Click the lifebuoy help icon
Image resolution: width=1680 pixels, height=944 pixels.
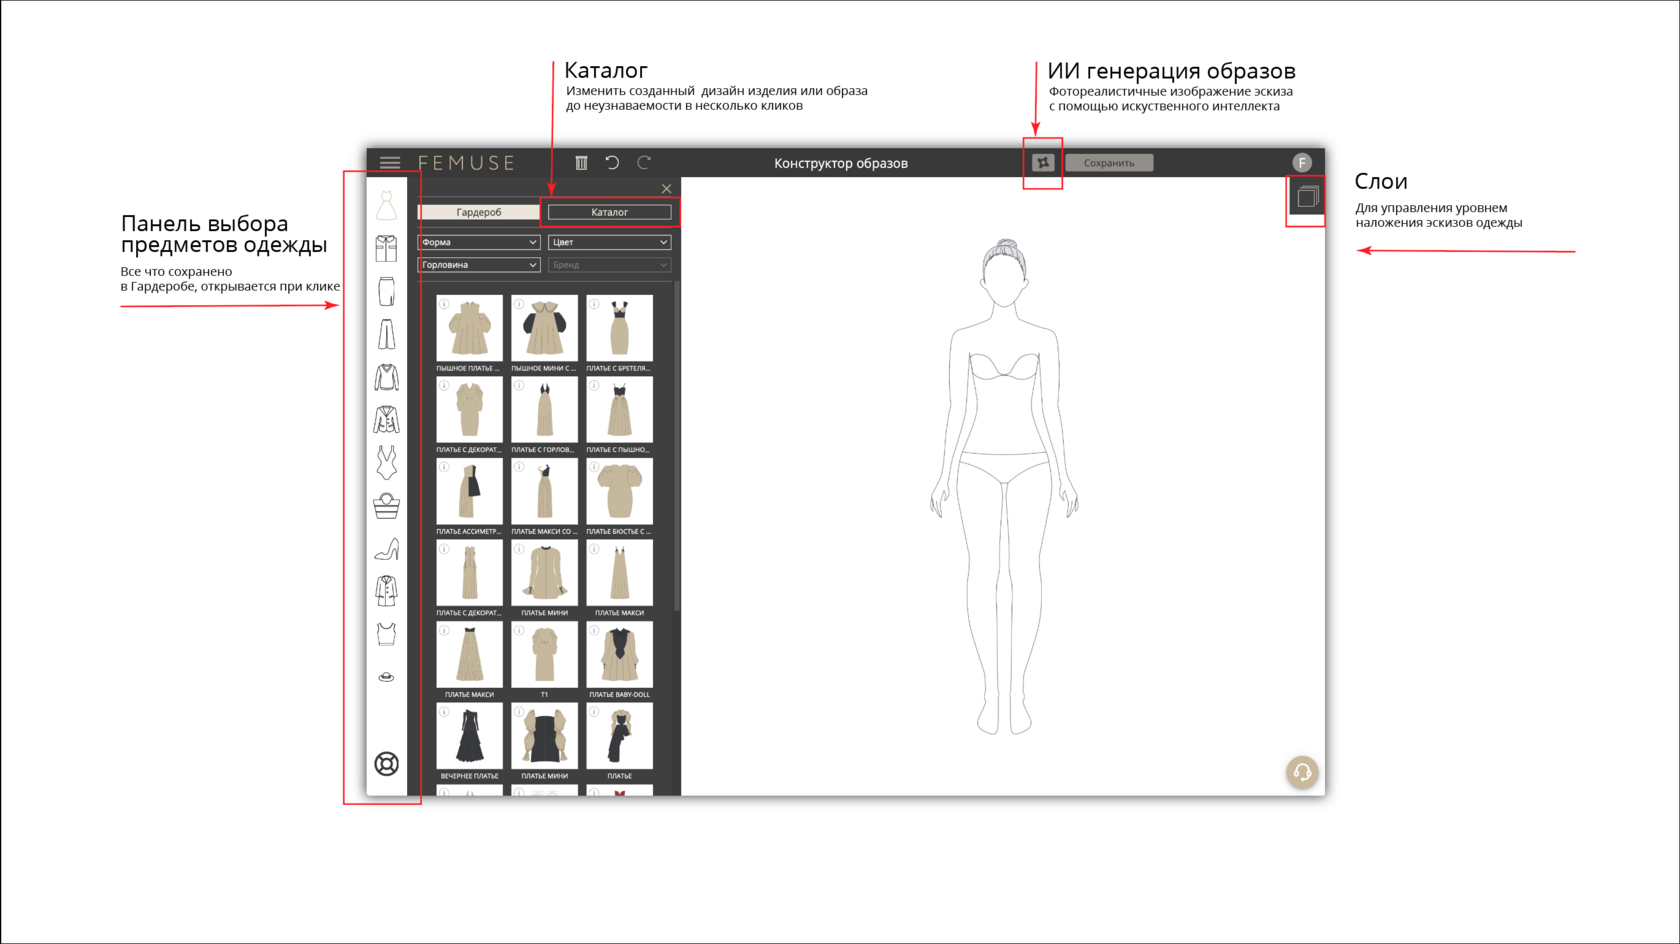click(387, 764)
